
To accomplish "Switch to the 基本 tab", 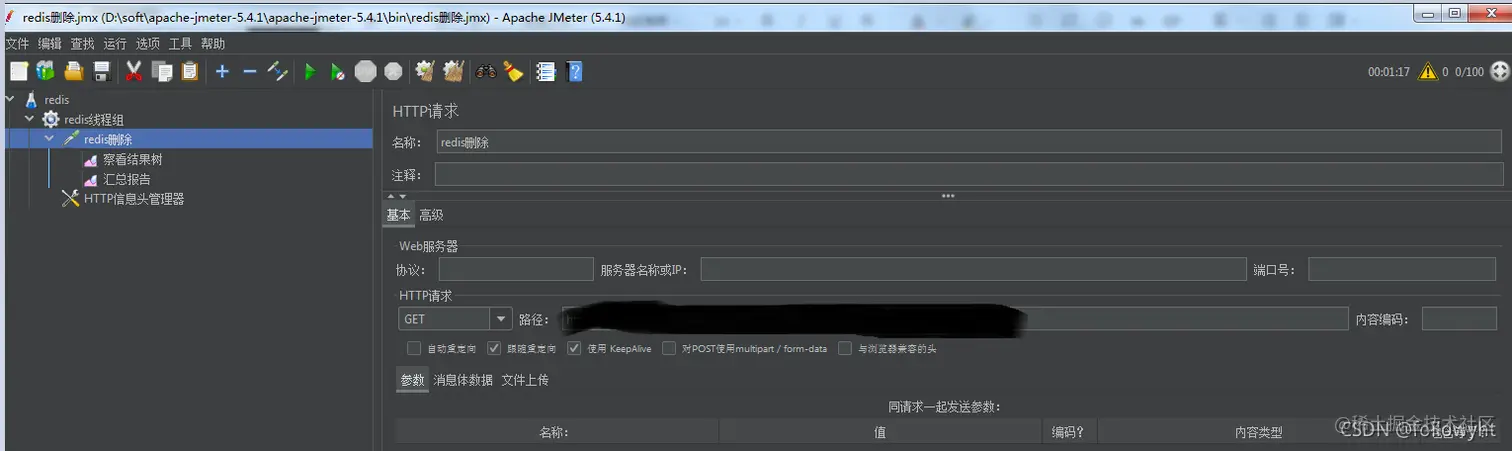I will tap(398, 215).
